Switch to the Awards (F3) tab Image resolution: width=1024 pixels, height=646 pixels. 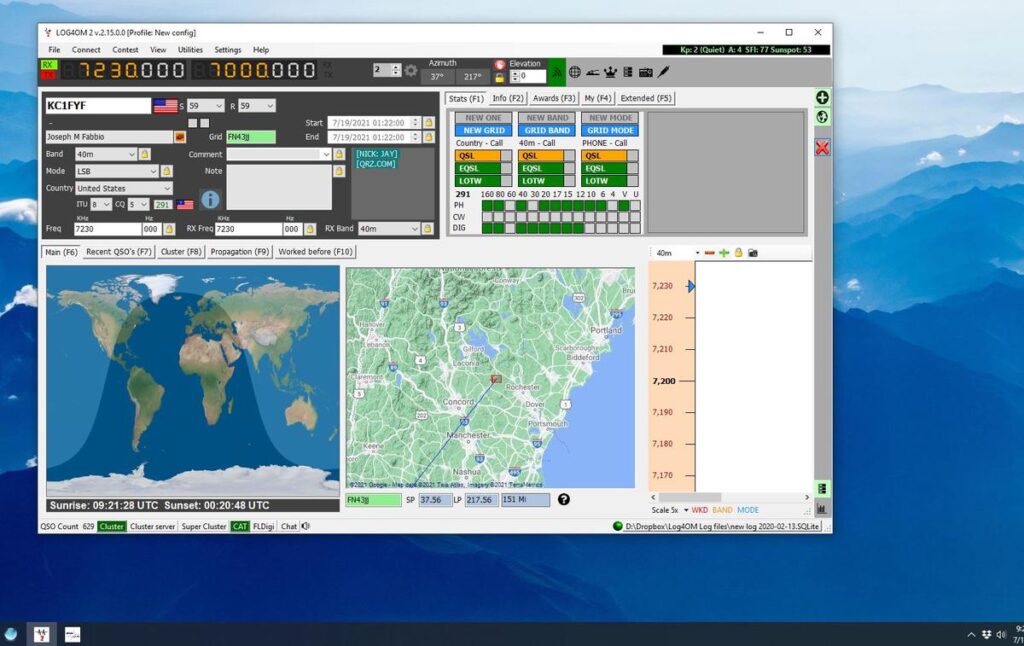coord(554,98)
